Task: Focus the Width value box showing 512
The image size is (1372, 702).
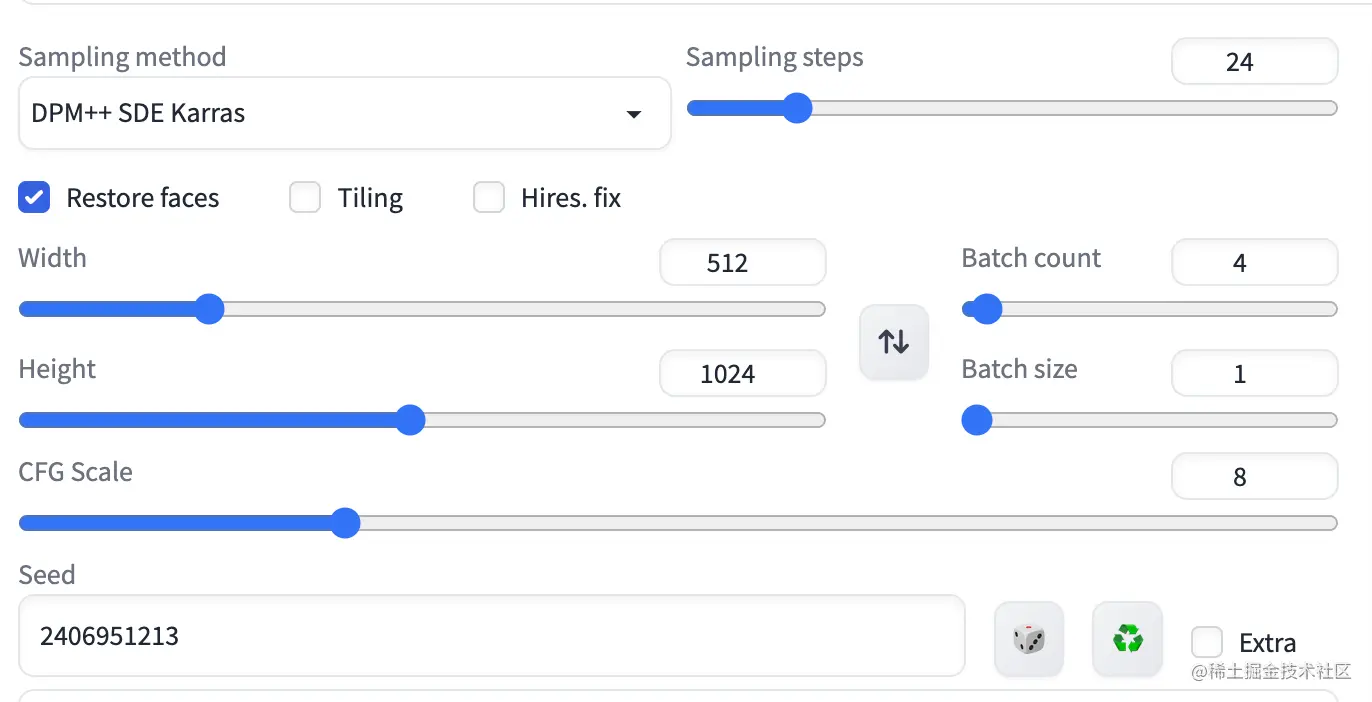Action: click(x=742, y=263)
